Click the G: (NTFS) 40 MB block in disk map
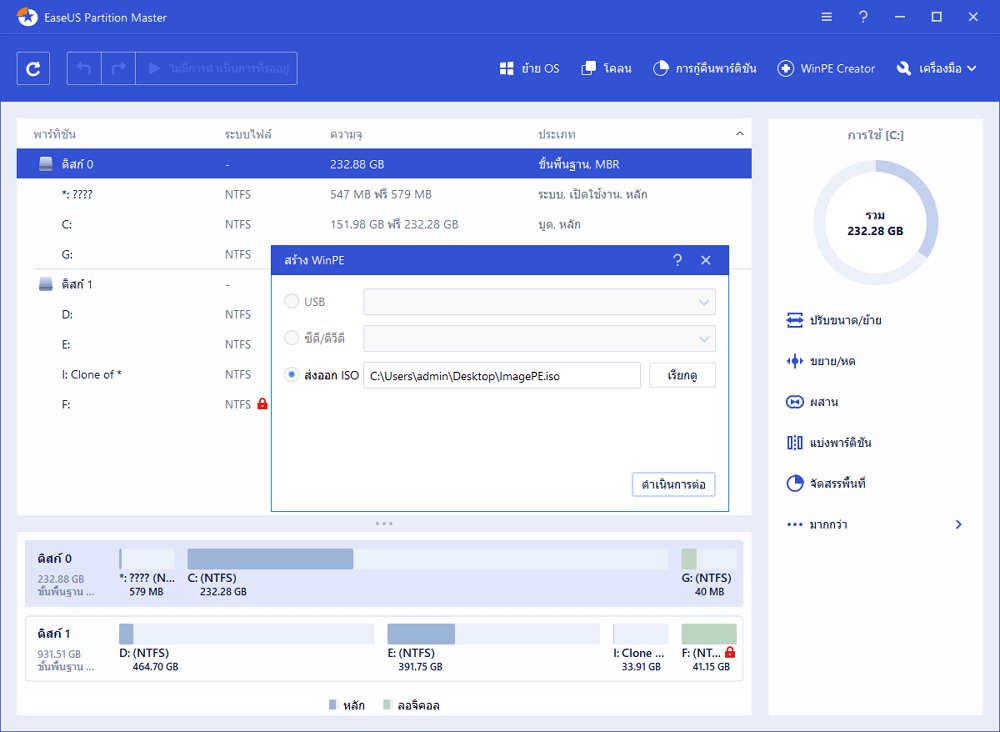This screenshot has width=1000, height=732. pos(709,573)
